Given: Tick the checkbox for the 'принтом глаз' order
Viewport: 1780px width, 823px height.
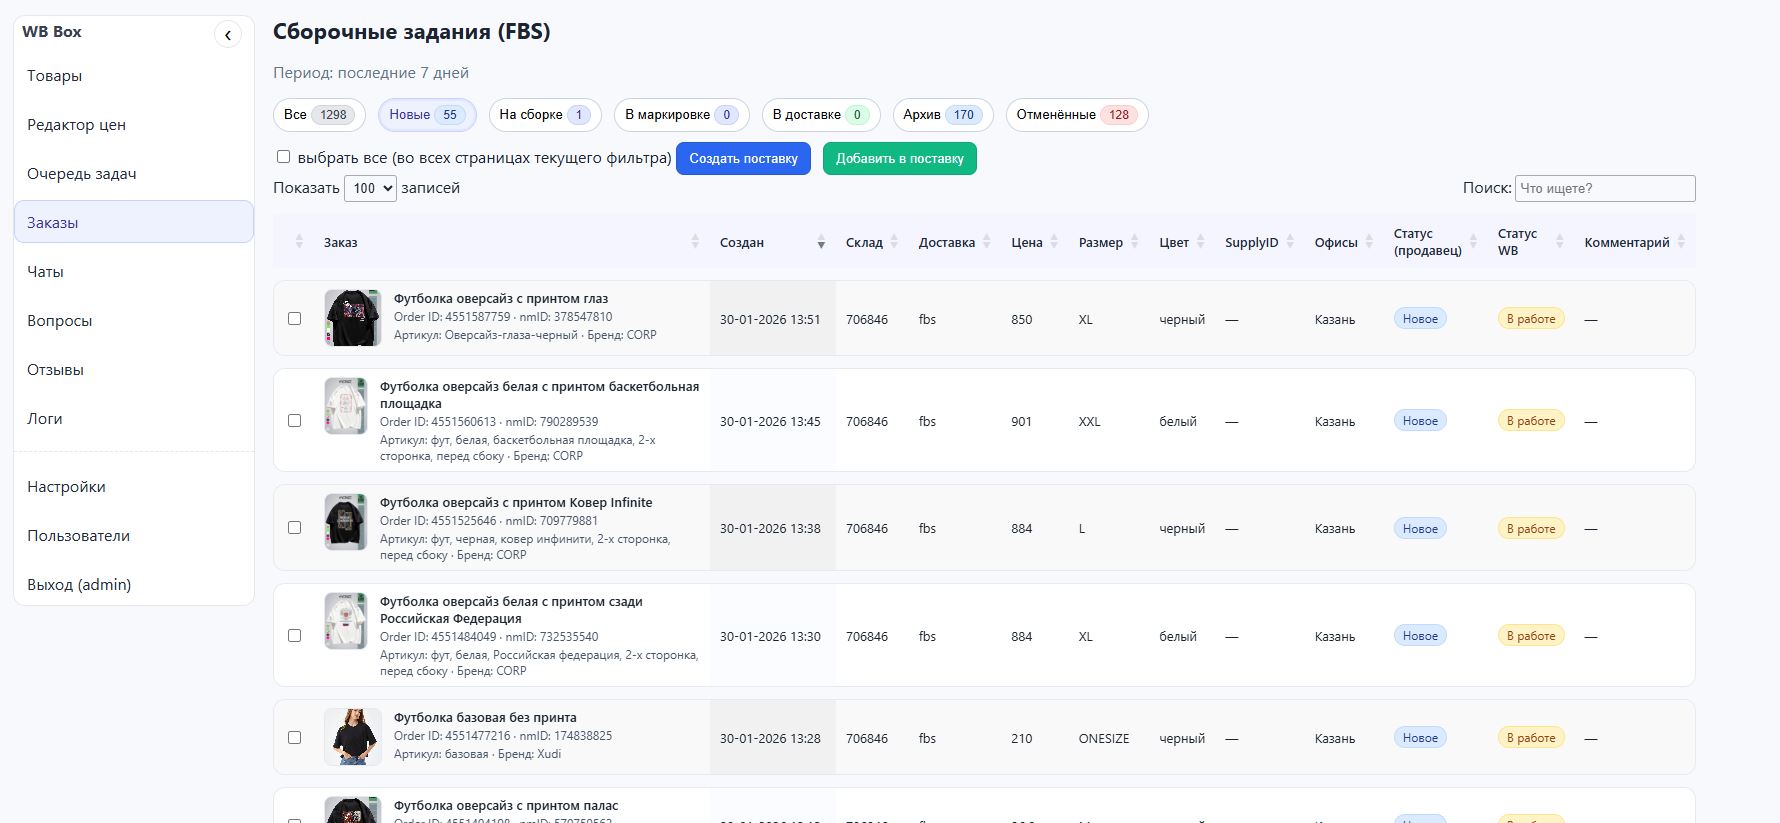Looking at the screenshot, I should 294,319.
